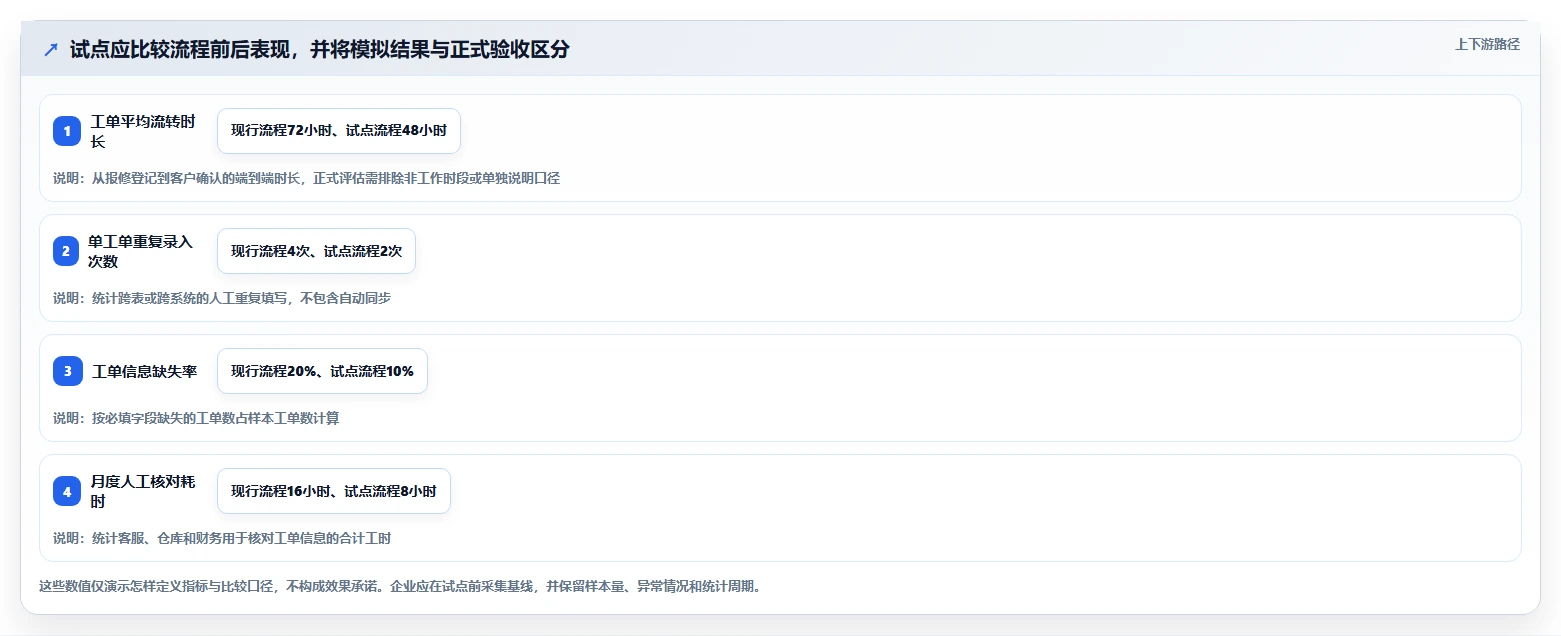Click the 现行流程16小时、试点流程8小时 value chip

(x=334, y=491)
